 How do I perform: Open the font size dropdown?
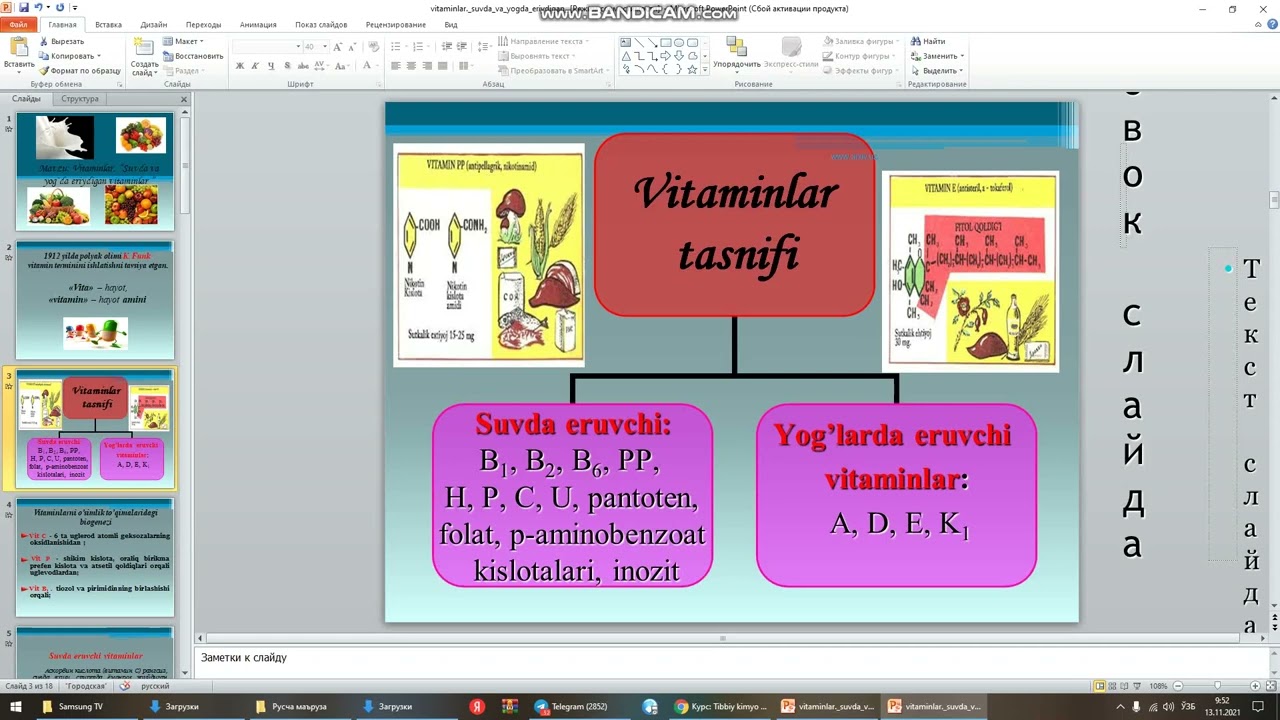(324, 46)
